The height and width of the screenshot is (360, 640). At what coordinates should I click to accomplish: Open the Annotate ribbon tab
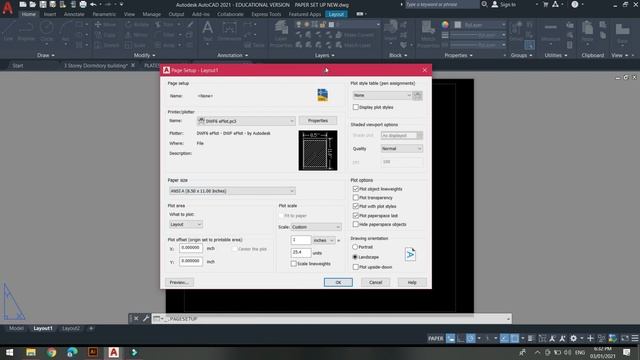74,14
